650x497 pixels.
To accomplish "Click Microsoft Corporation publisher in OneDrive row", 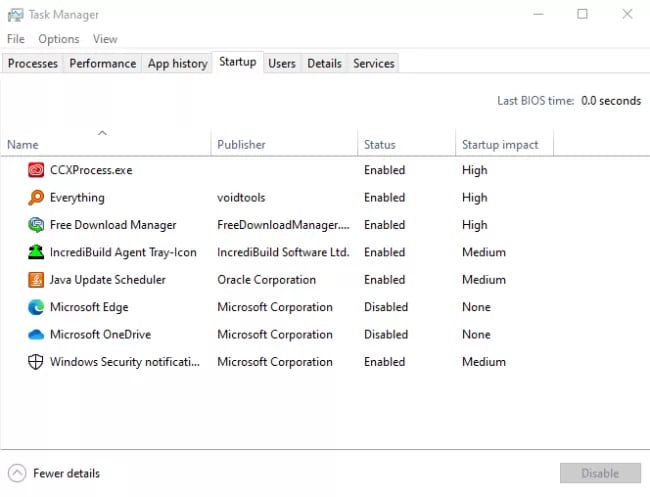I will [275, 334].
